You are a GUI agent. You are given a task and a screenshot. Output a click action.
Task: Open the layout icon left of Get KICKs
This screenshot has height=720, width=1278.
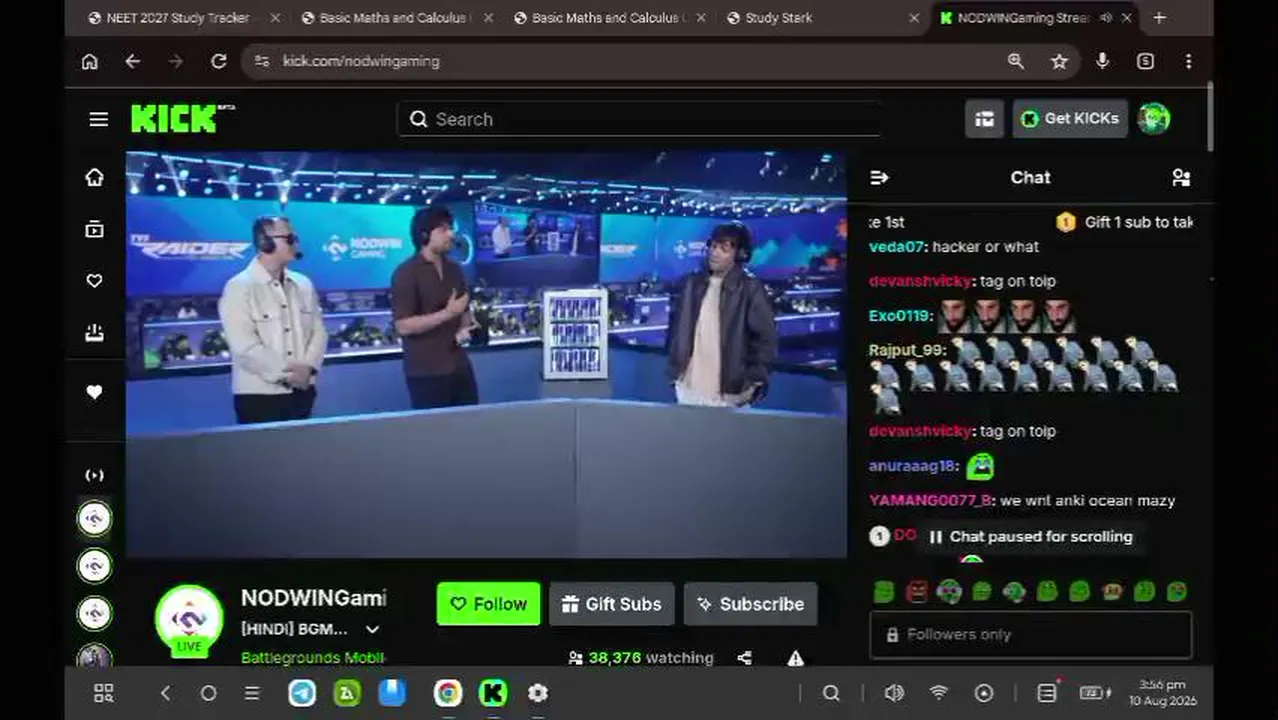click(x=984, y=119)
